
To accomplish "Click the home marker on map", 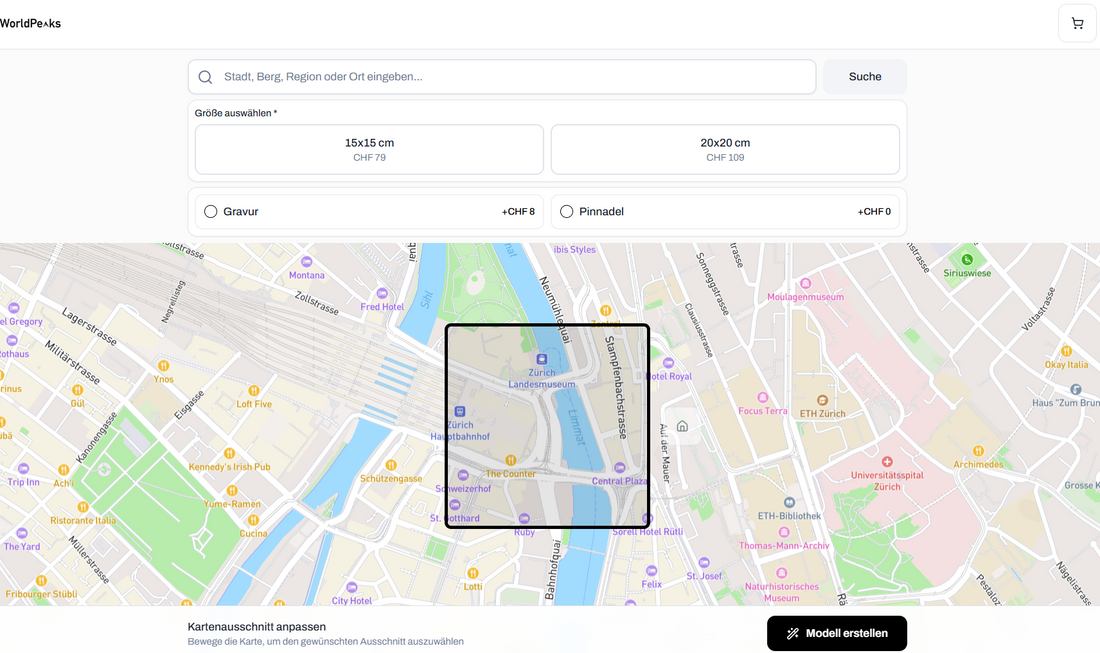I will [682, 426].
